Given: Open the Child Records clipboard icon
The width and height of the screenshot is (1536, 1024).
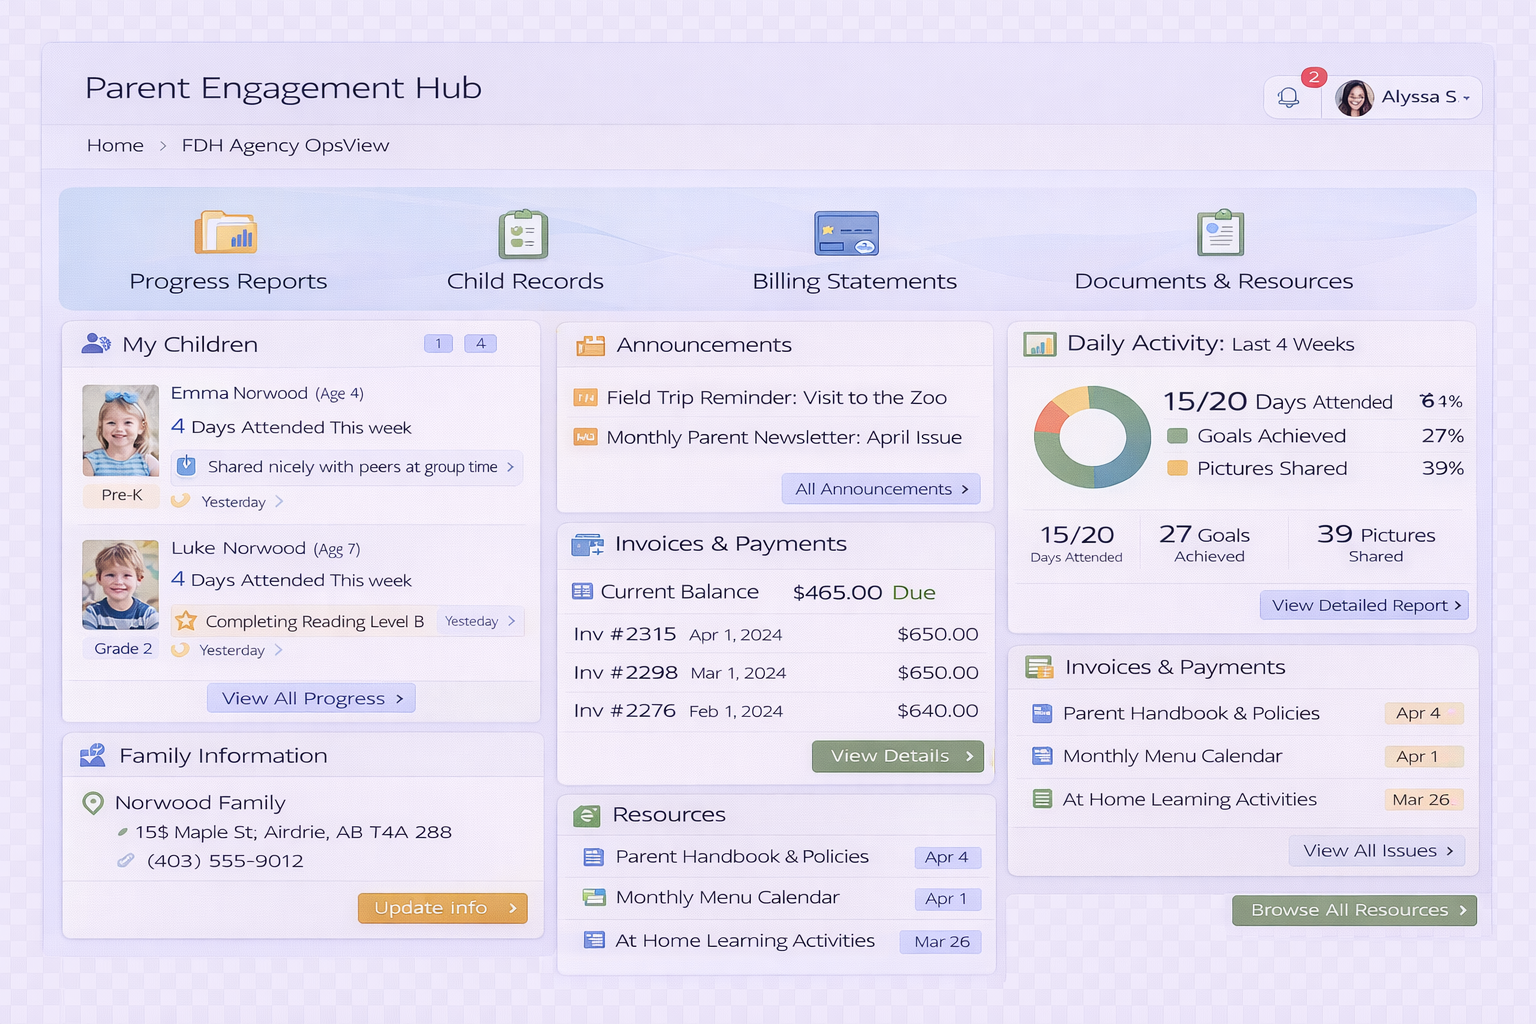Looking at the screenshot, I should 523,234.
